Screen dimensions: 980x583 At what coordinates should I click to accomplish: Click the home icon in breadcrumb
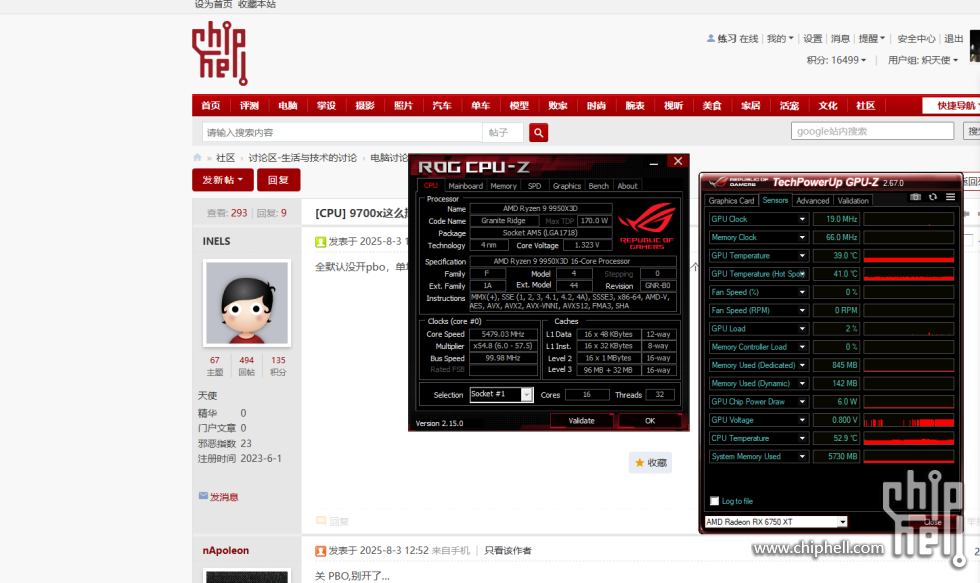click(x=198, y=157)
